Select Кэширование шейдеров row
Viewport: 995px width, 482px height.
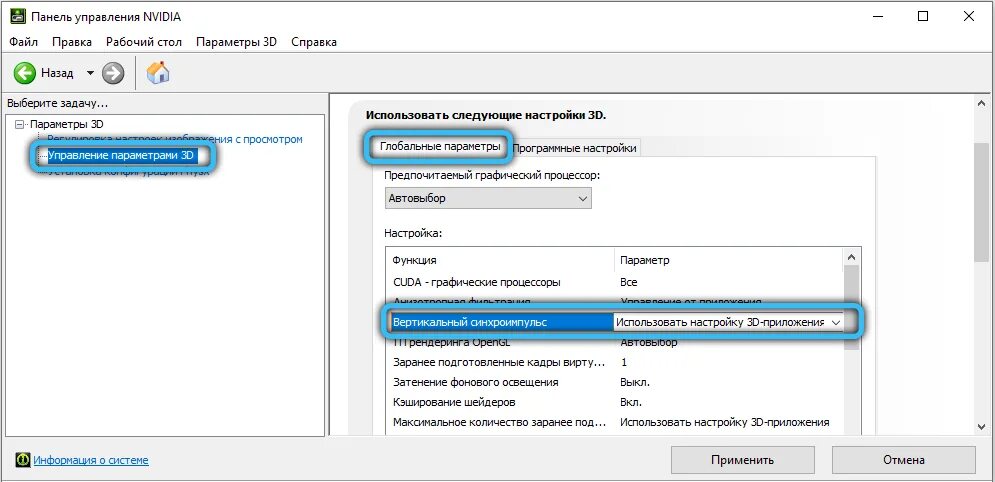[x=616, y=403]
